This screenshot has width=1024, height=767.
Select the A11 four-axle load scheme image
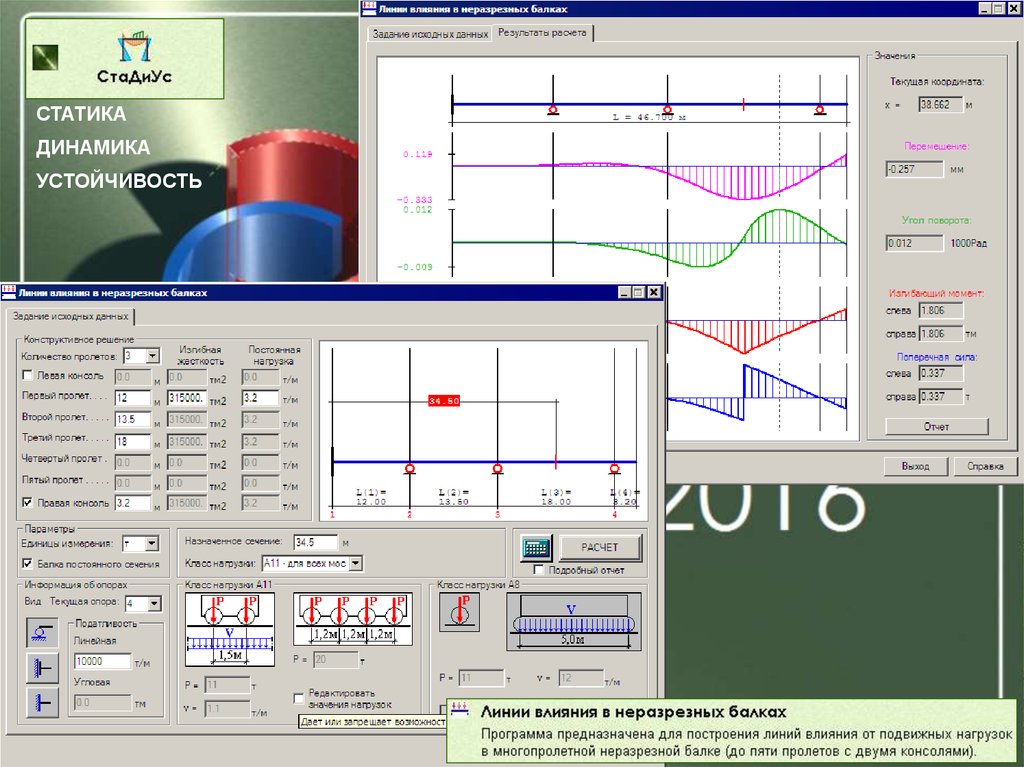[x=352, y=619]
